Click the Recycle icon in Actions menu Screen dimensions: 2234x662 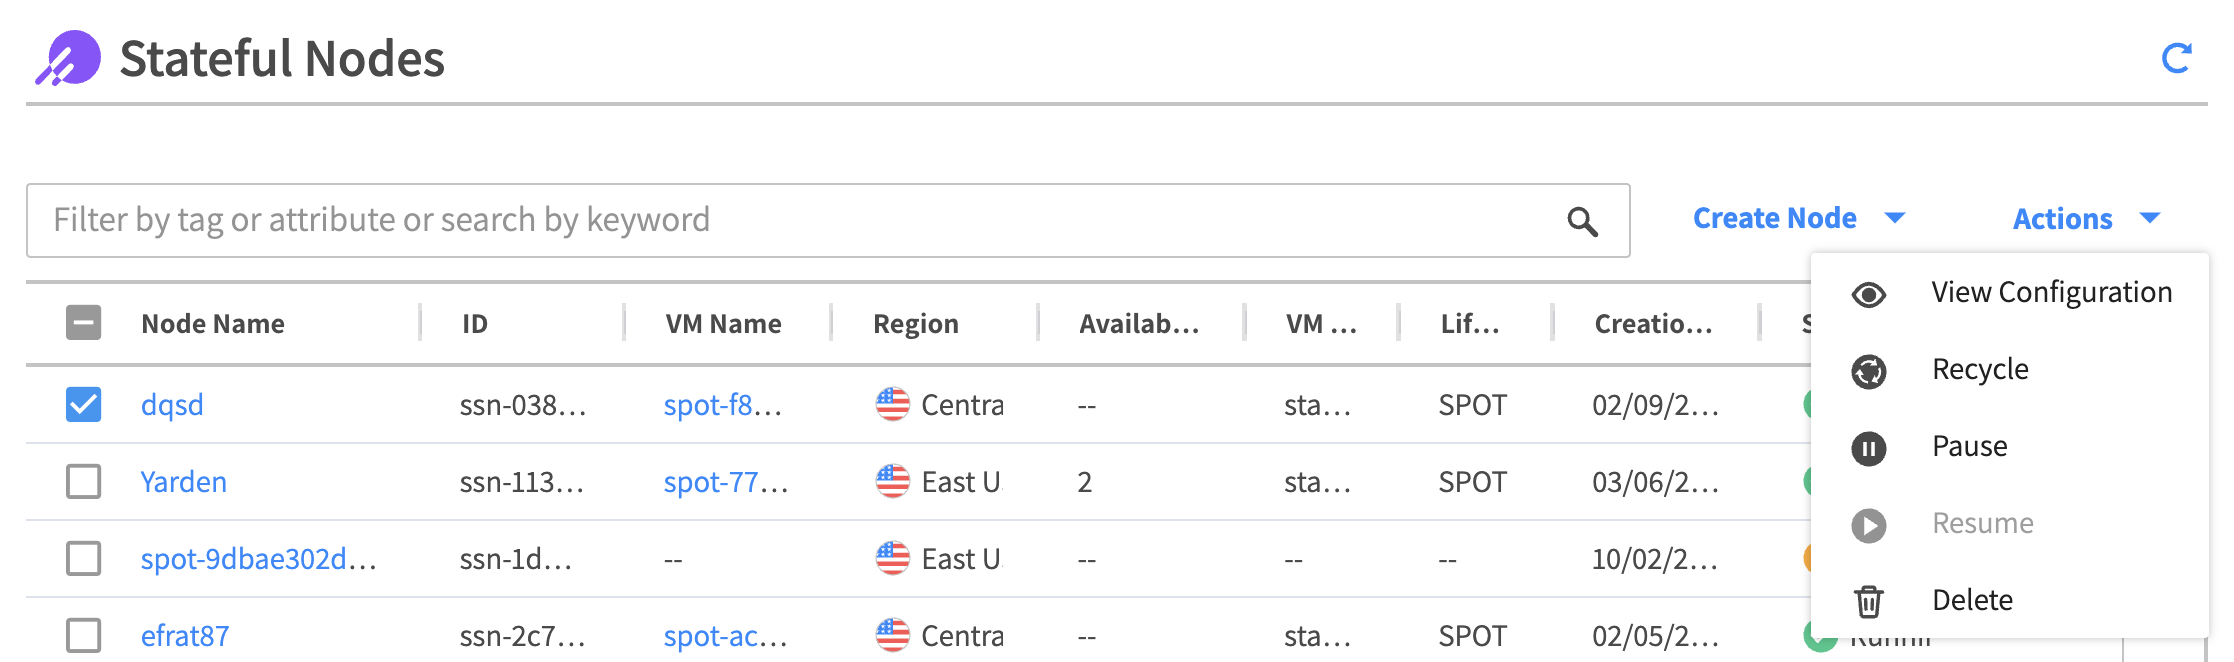(1868, 371)
